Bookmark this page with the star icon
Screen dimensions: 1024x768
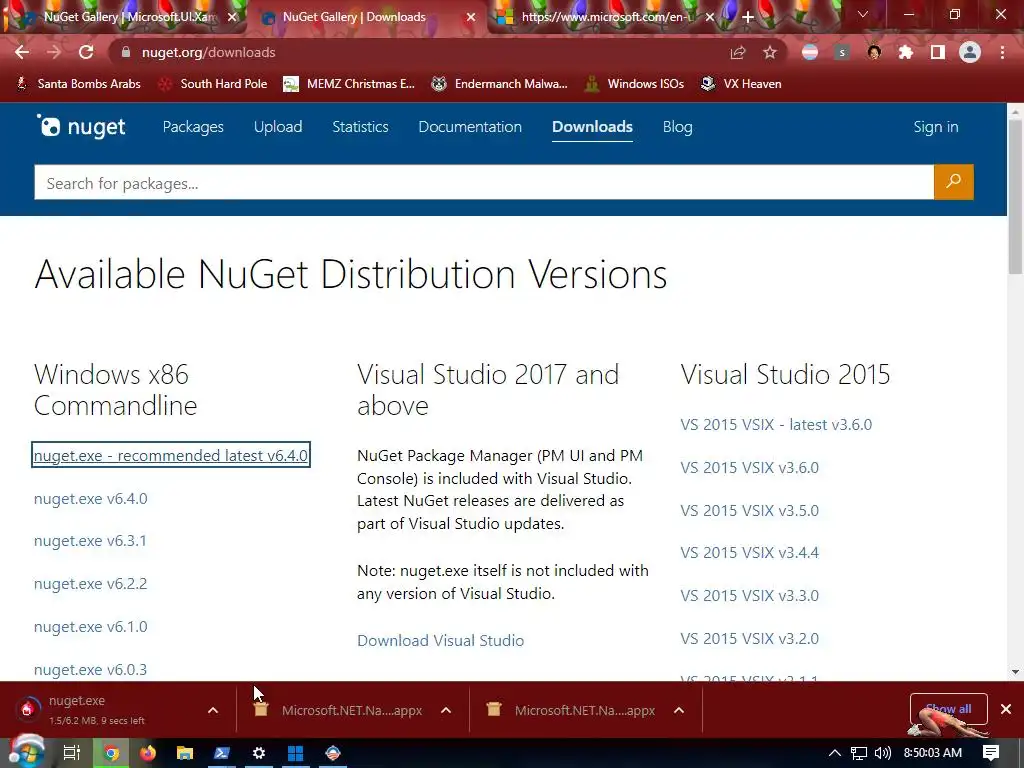point(770,52)
